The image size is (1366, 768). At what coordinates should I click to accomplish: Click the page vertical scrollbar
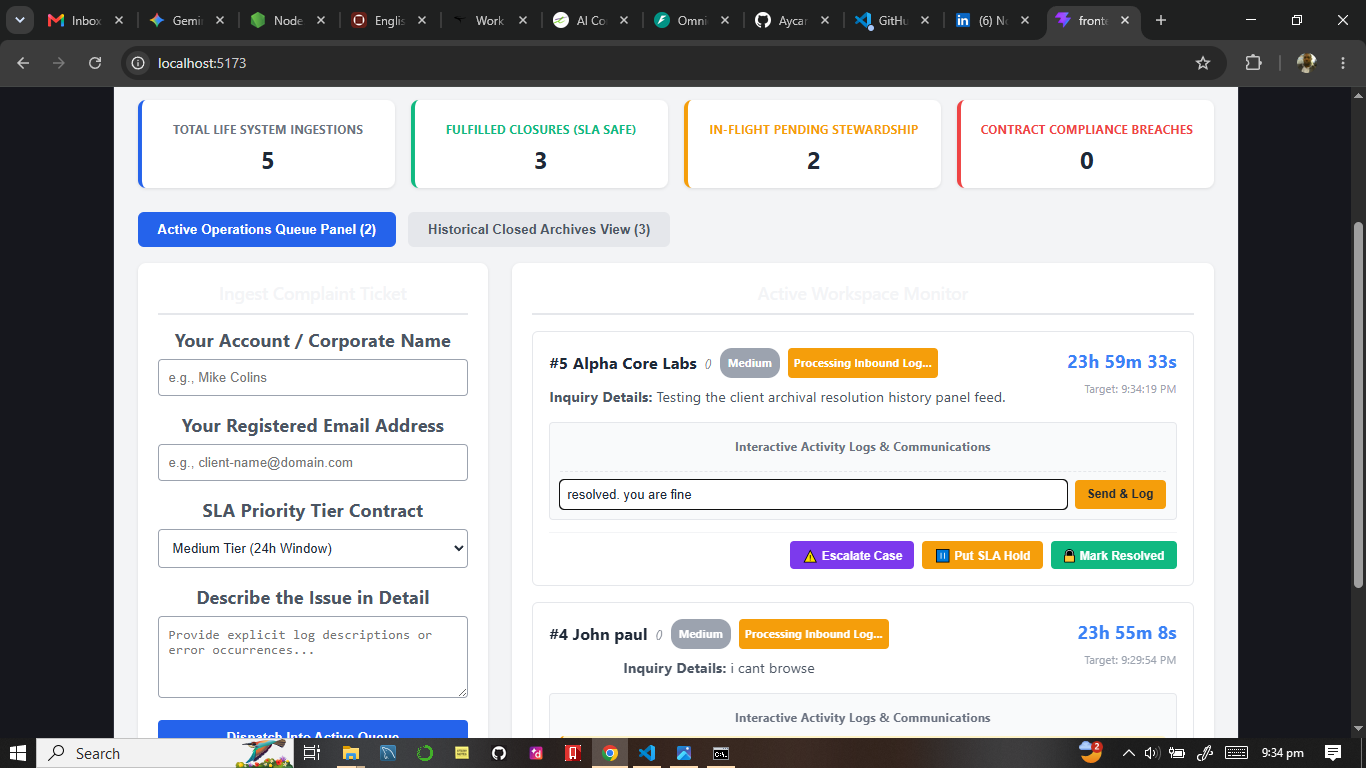point(1358,405)
